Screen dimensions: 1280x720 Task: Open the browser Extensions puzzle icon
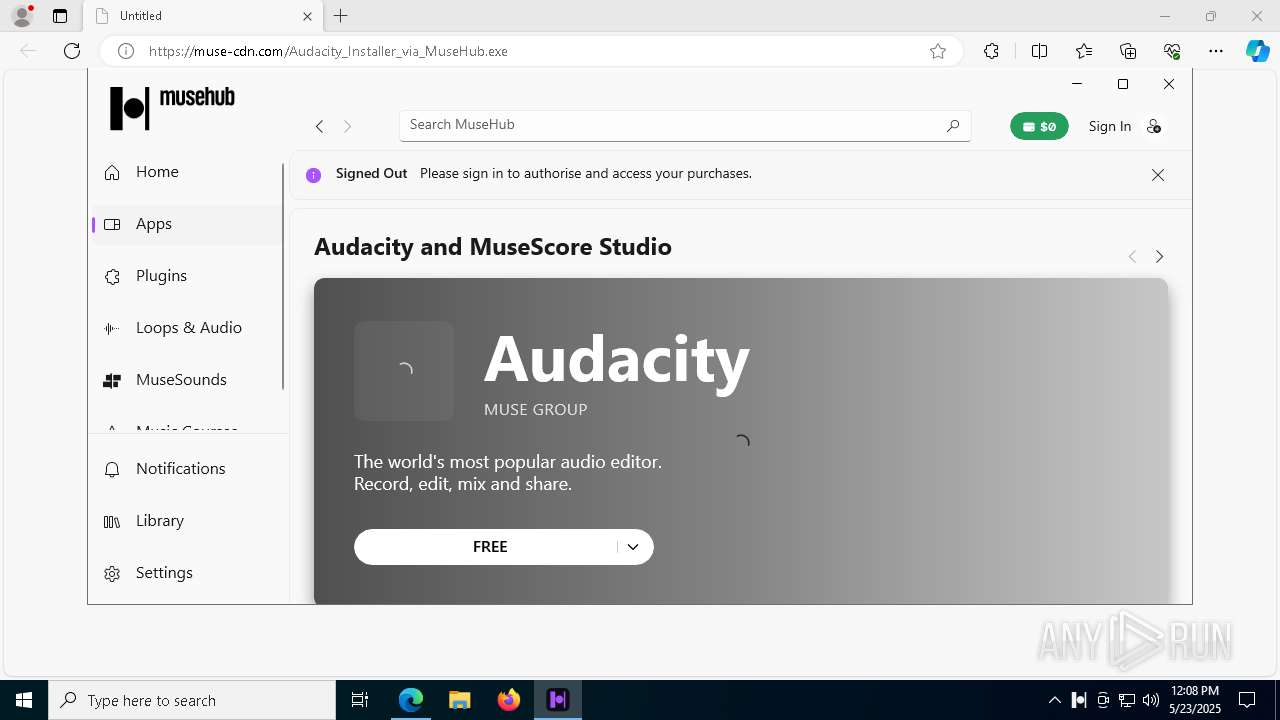991,51
